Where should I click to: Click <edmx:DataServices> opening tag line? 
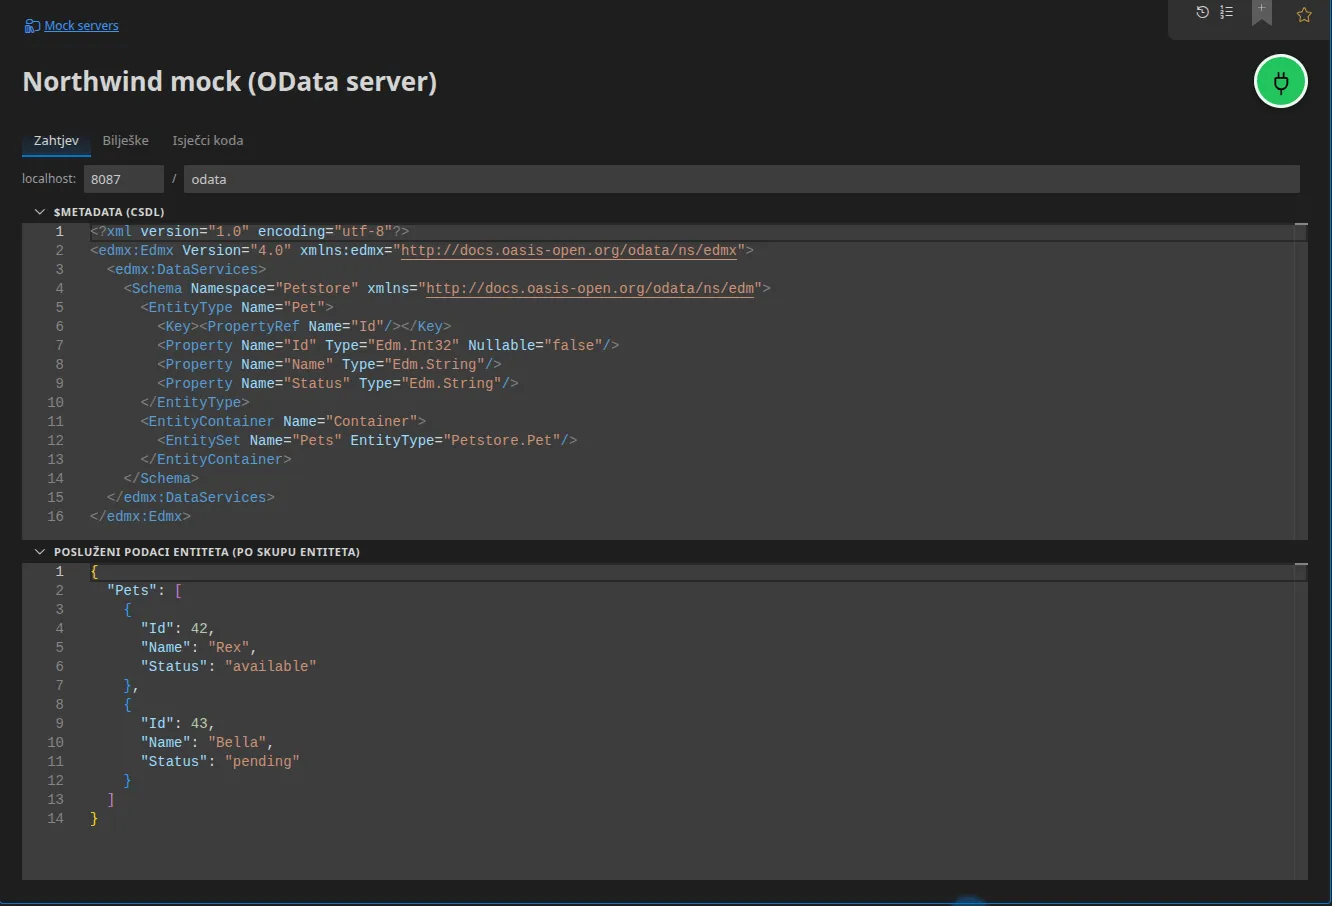186,269
